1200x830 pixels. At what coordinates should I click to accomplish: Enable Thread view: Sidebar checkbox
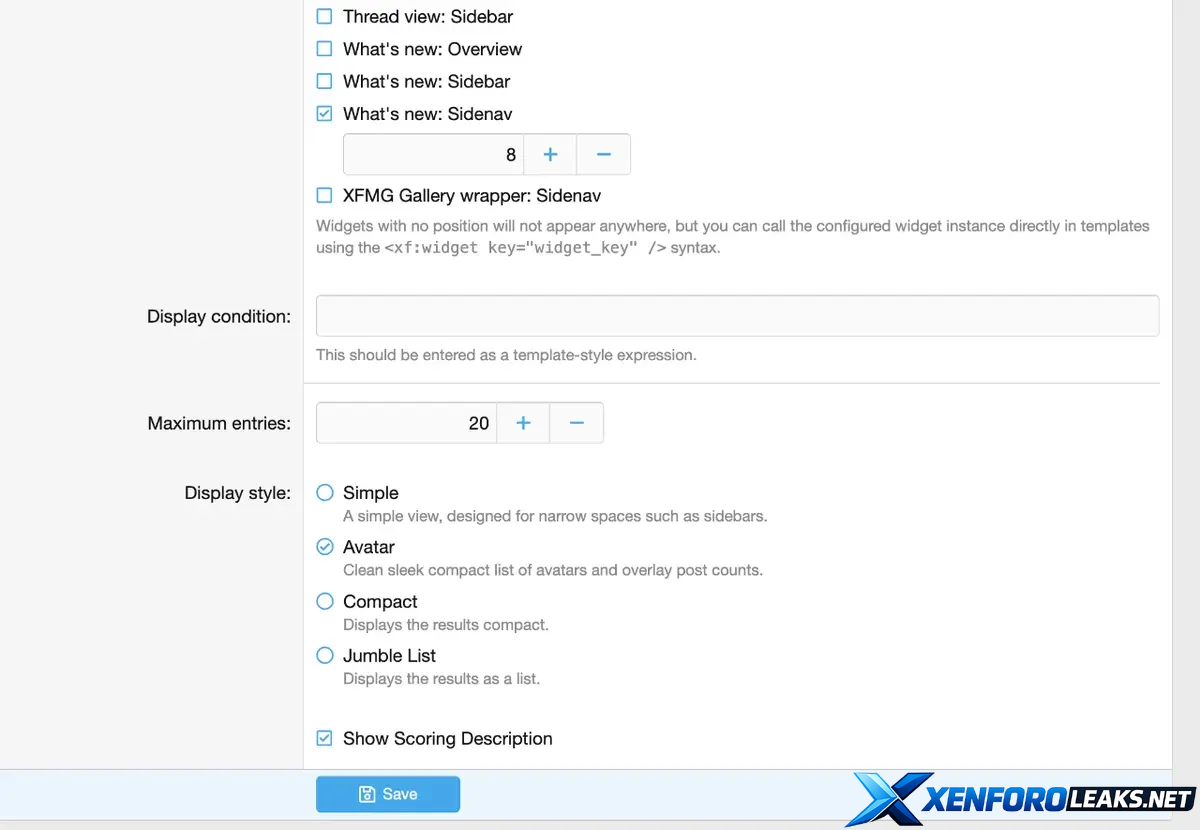coord(325,17)
